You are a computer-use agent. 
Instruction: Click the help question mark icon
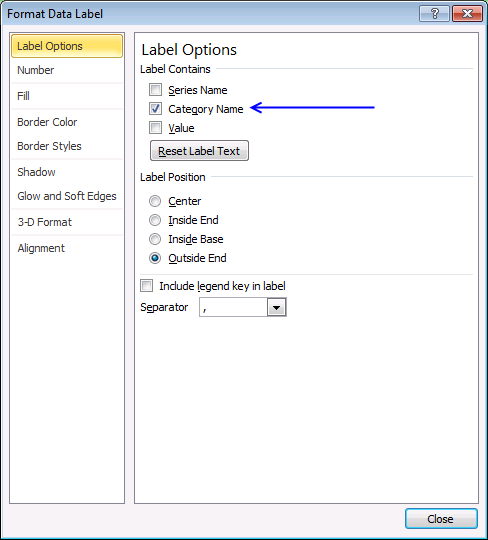[434, 14]
